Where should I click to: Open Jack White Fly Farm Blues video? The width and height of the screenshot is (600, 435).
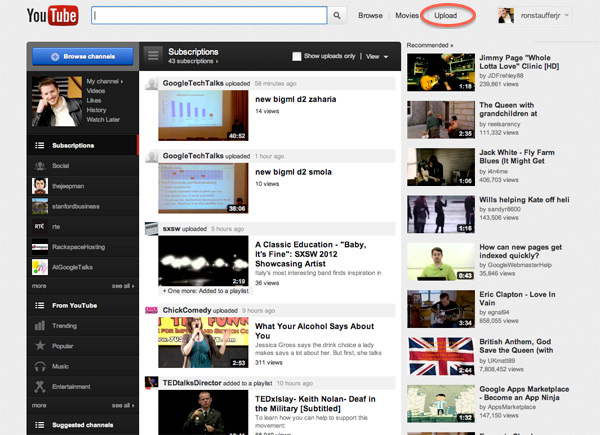tap(517, 156)
